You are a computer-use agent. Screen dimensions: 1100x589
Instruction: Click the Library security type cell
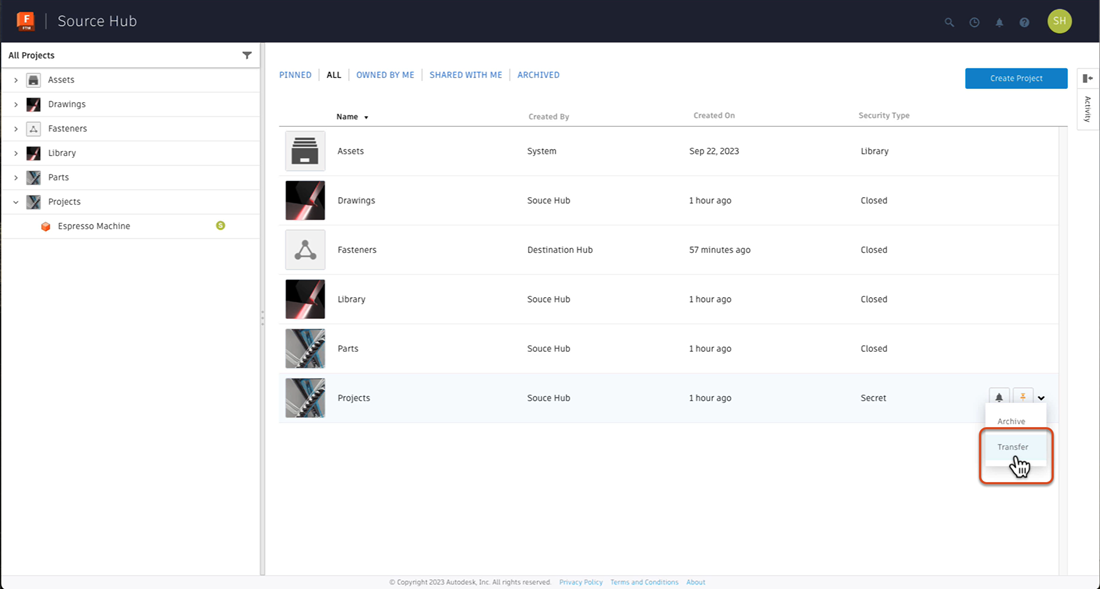[x=874, y=151]
